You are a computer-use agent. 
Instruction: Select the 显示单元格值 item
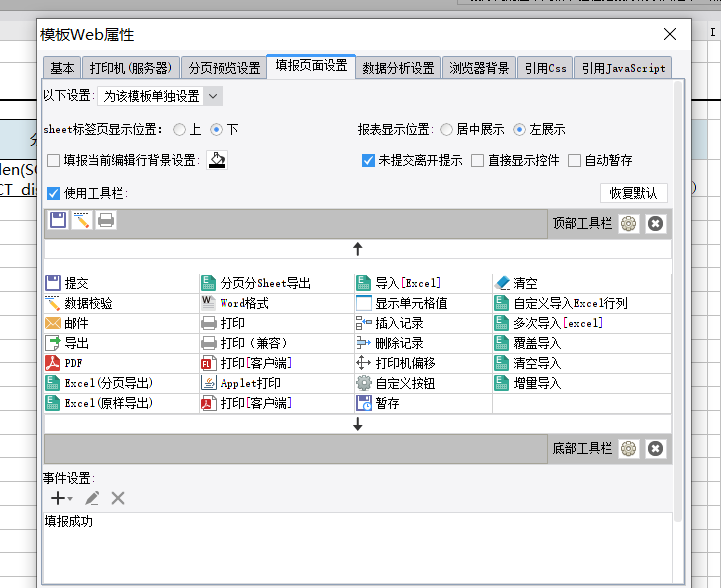[x=423, y=303]
